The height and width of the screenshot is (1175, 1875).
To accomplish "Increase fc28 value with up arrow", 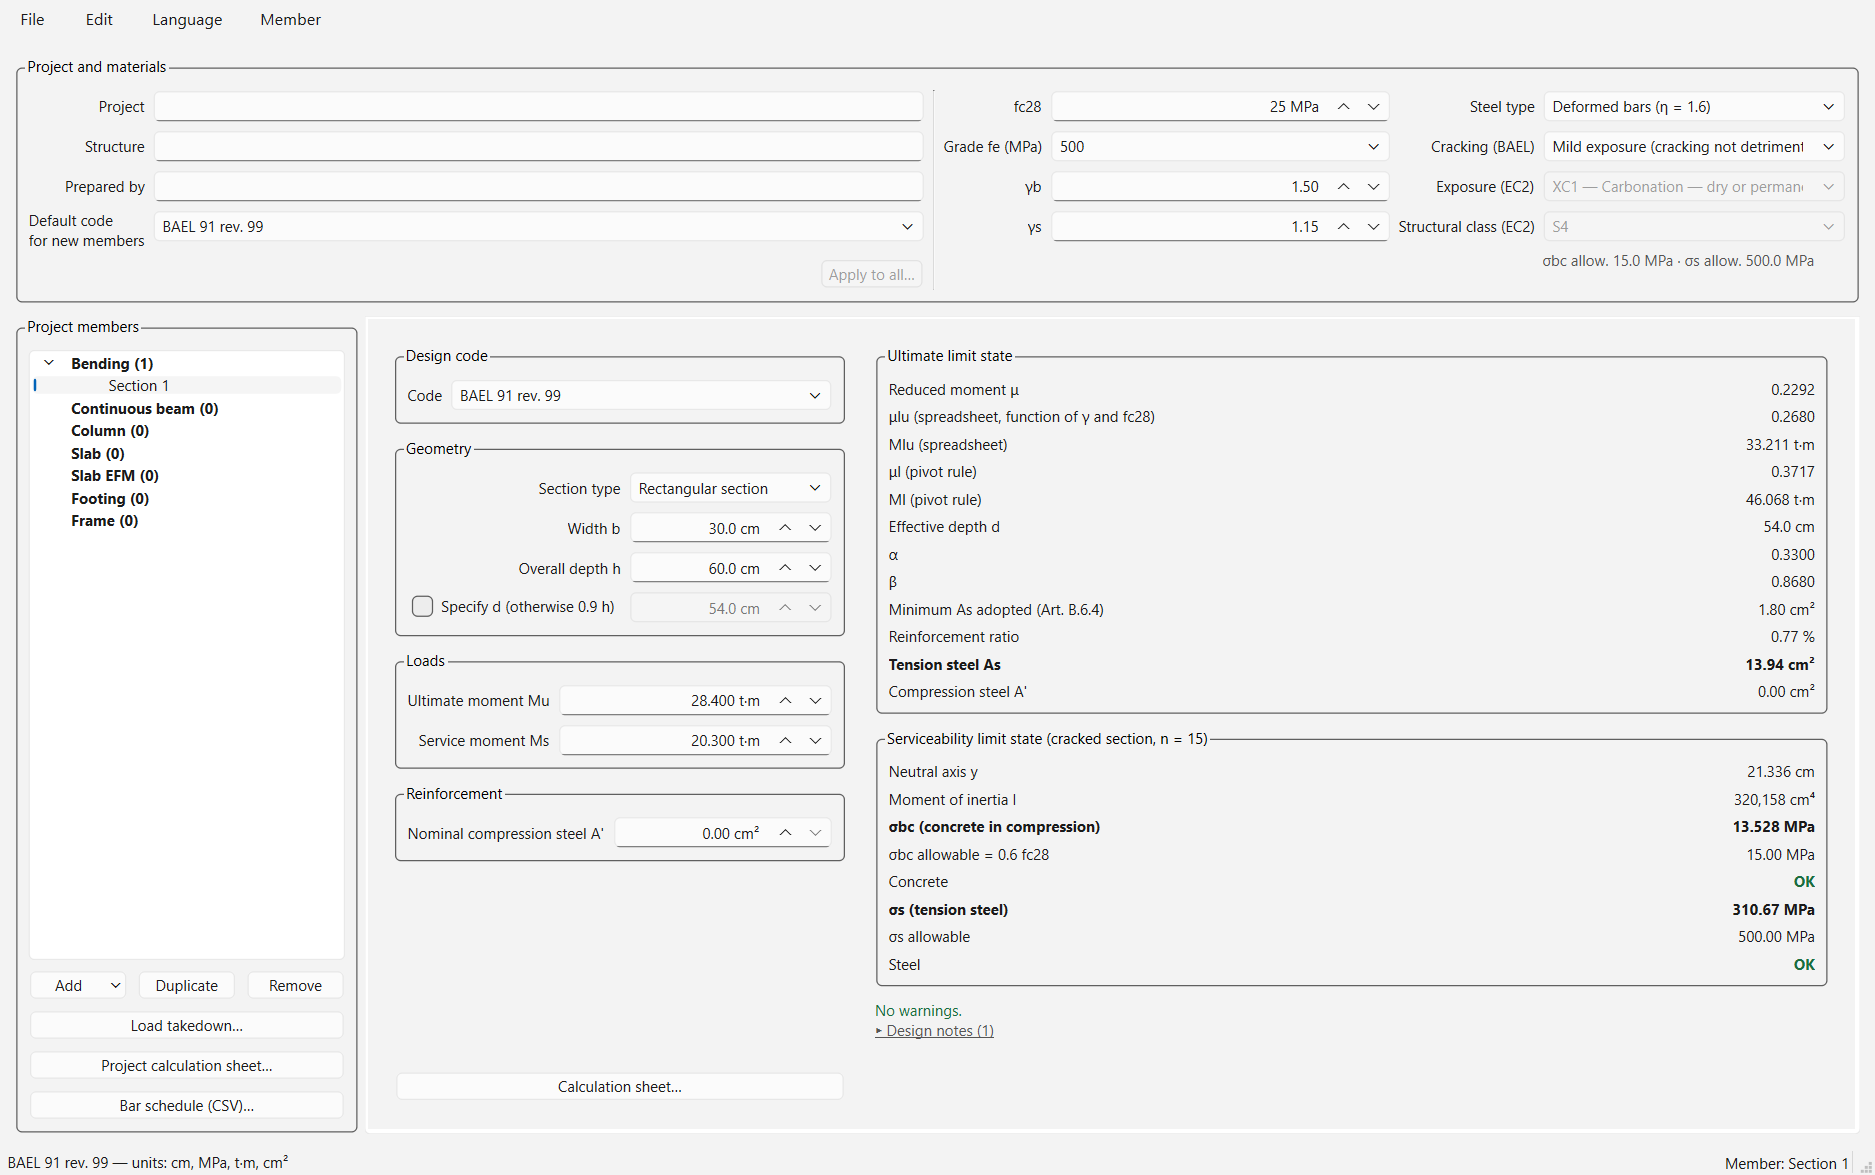I will [x=1344, y=107].
